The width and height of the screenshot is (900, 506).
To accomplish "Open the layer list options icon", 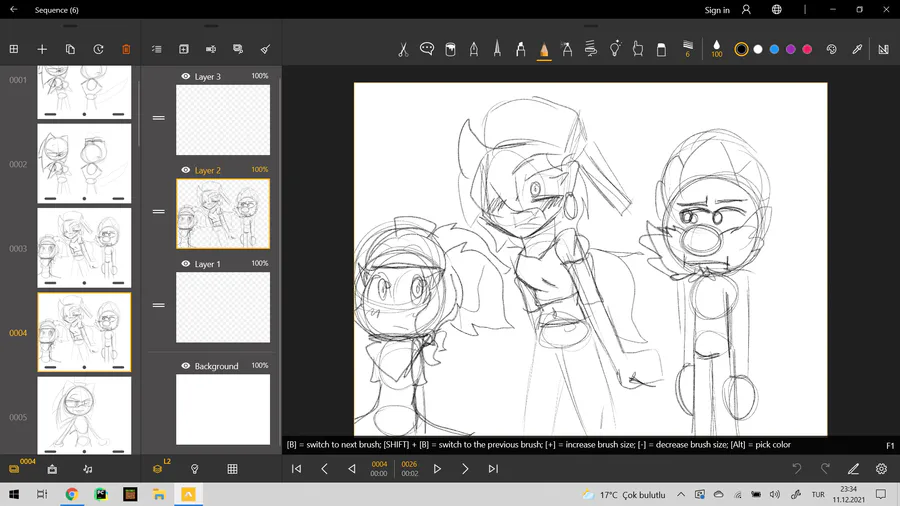I will (x=157, y=49).
